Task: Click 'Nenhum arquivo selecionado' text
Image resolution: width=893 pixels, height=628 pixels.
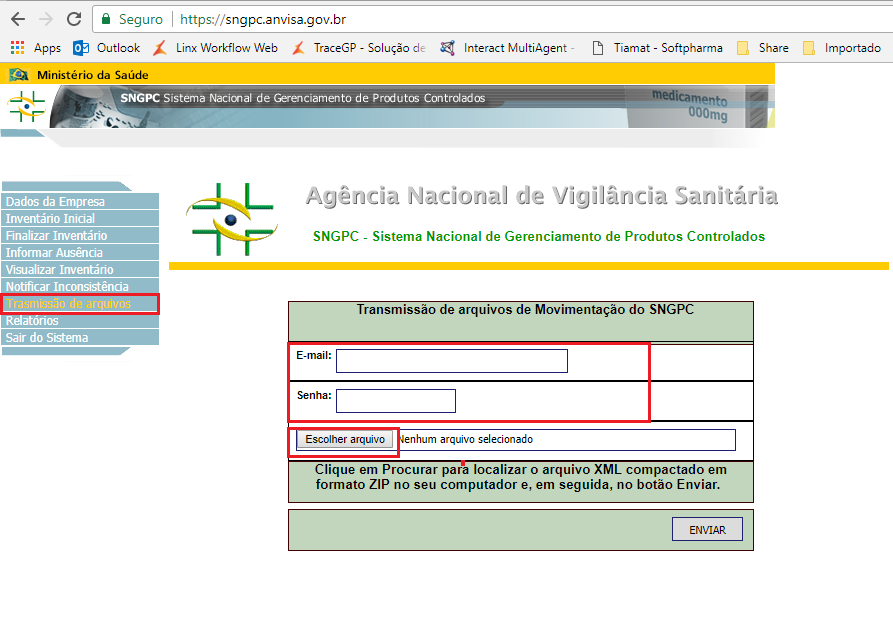Action: tap(465, 440)
